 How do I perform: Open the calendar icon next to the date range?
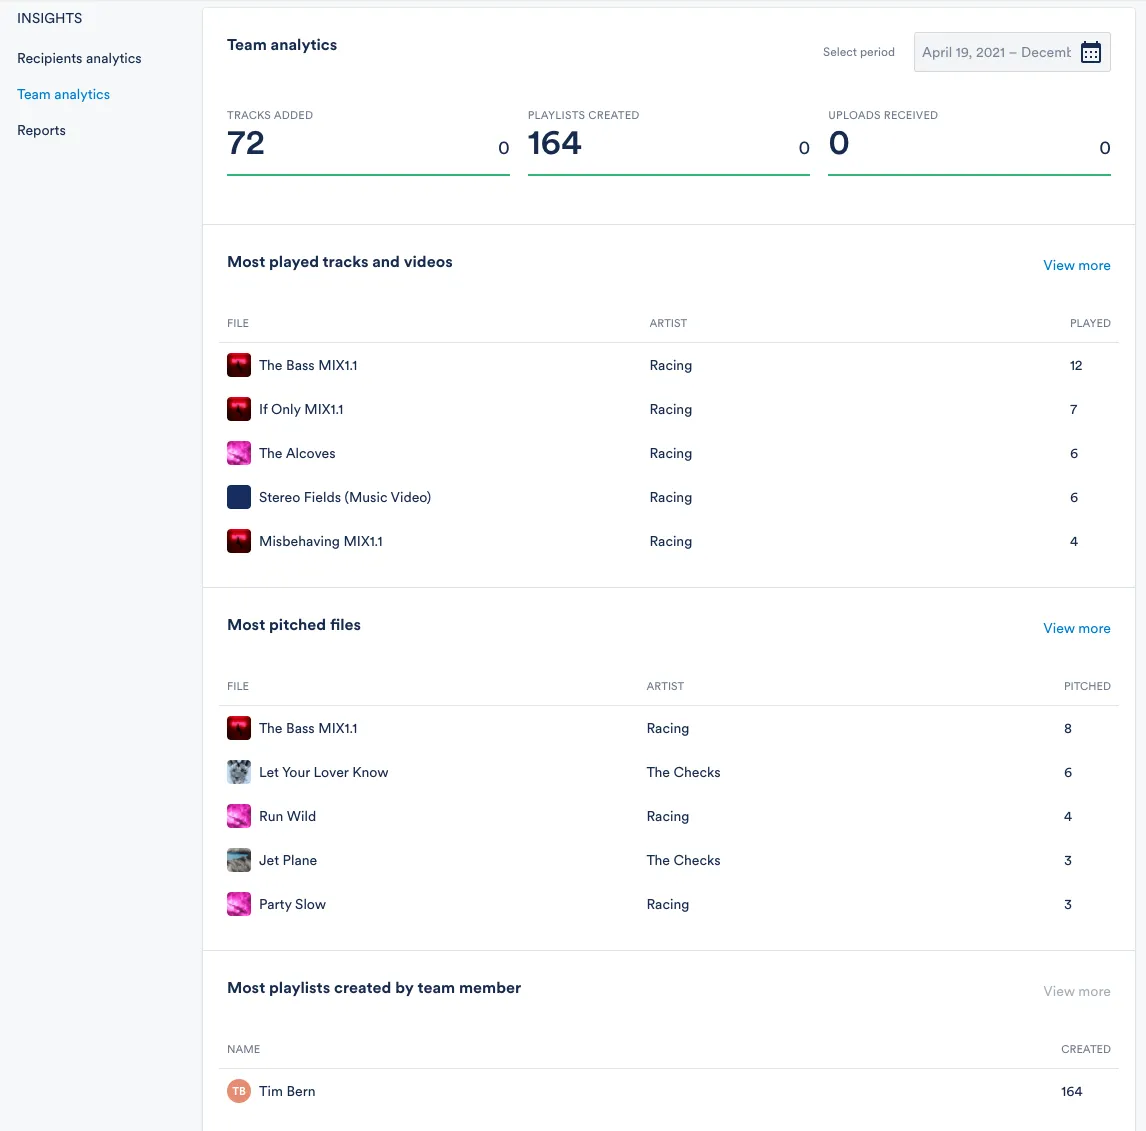pos(1091,52)
